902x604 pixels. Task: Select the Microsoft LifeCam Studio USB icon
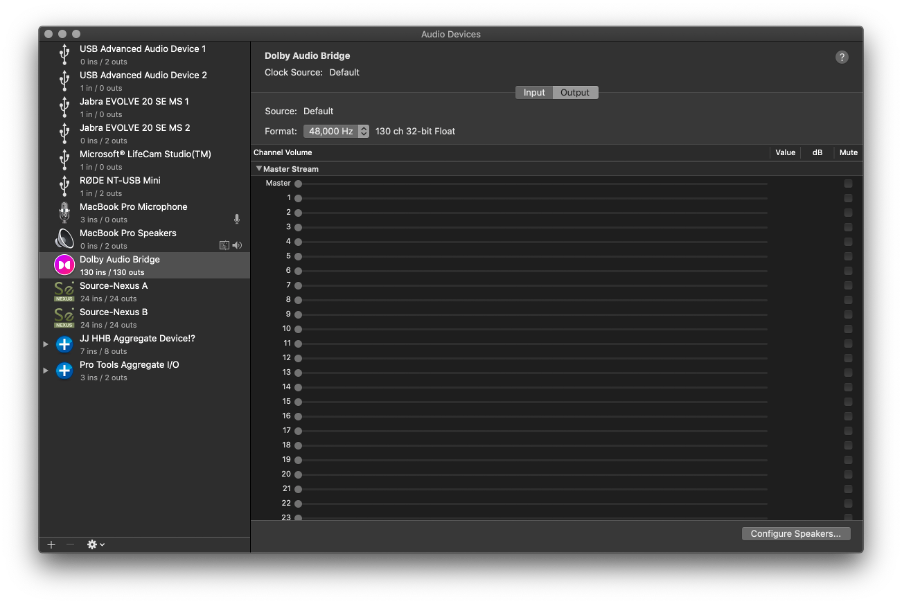click(64, 160)
